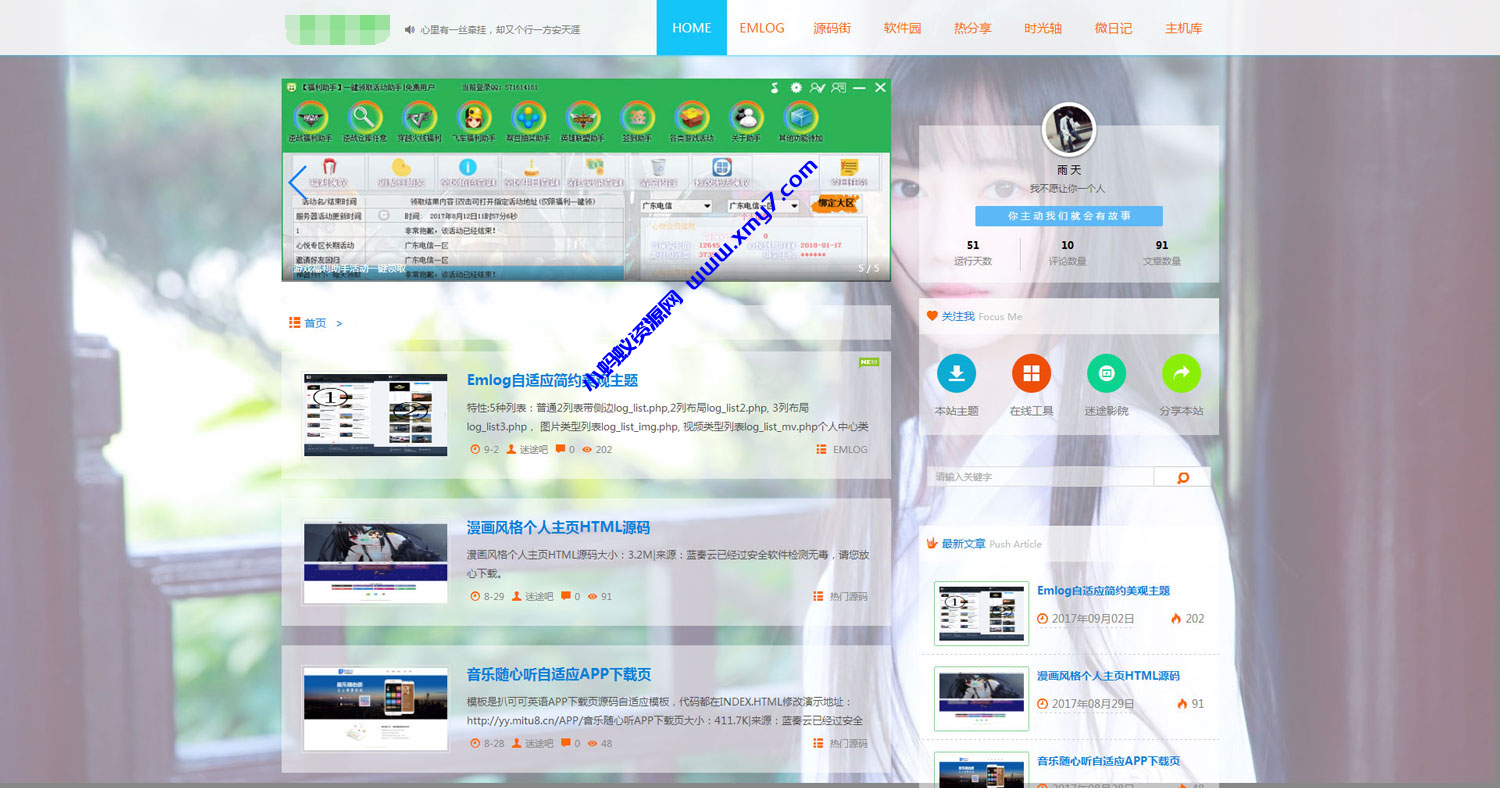The width and height of the screenshot is (1500, 788).
Task: Select the 分享本站 share arrow icon
Action: (x=1182, y=371)
